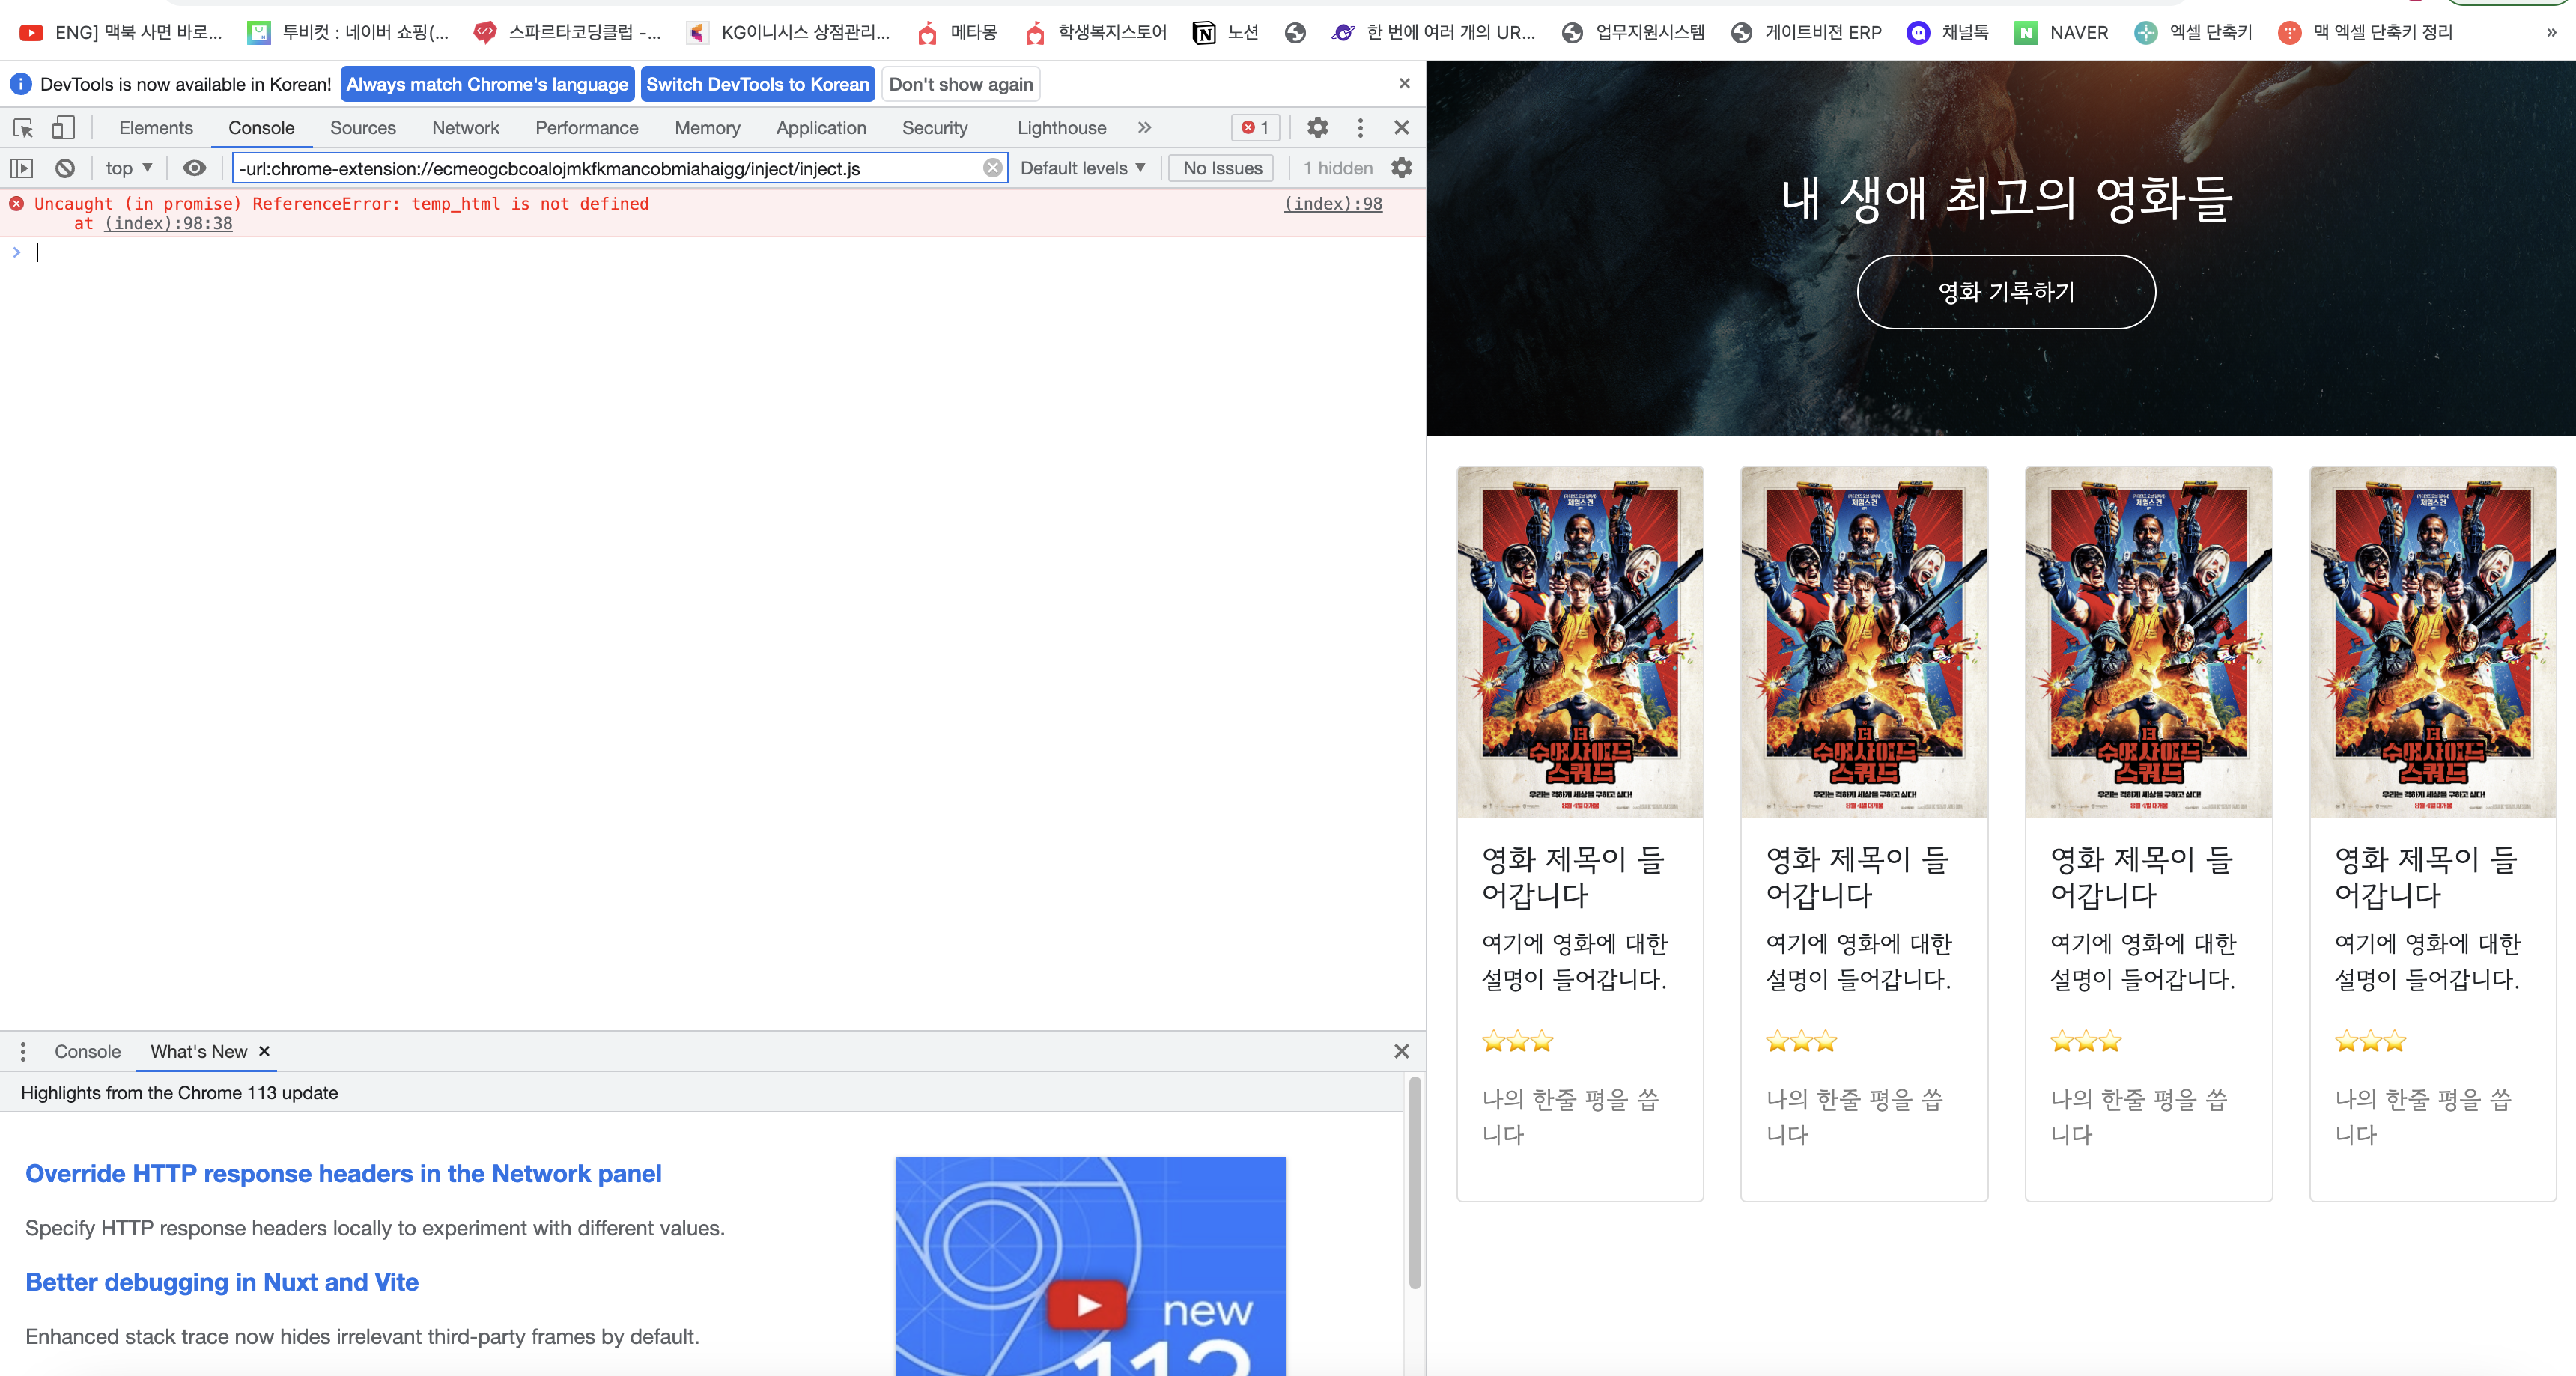Show the console sidebar
This screenshot has height=1376, width=2576.
coord(22,168)
